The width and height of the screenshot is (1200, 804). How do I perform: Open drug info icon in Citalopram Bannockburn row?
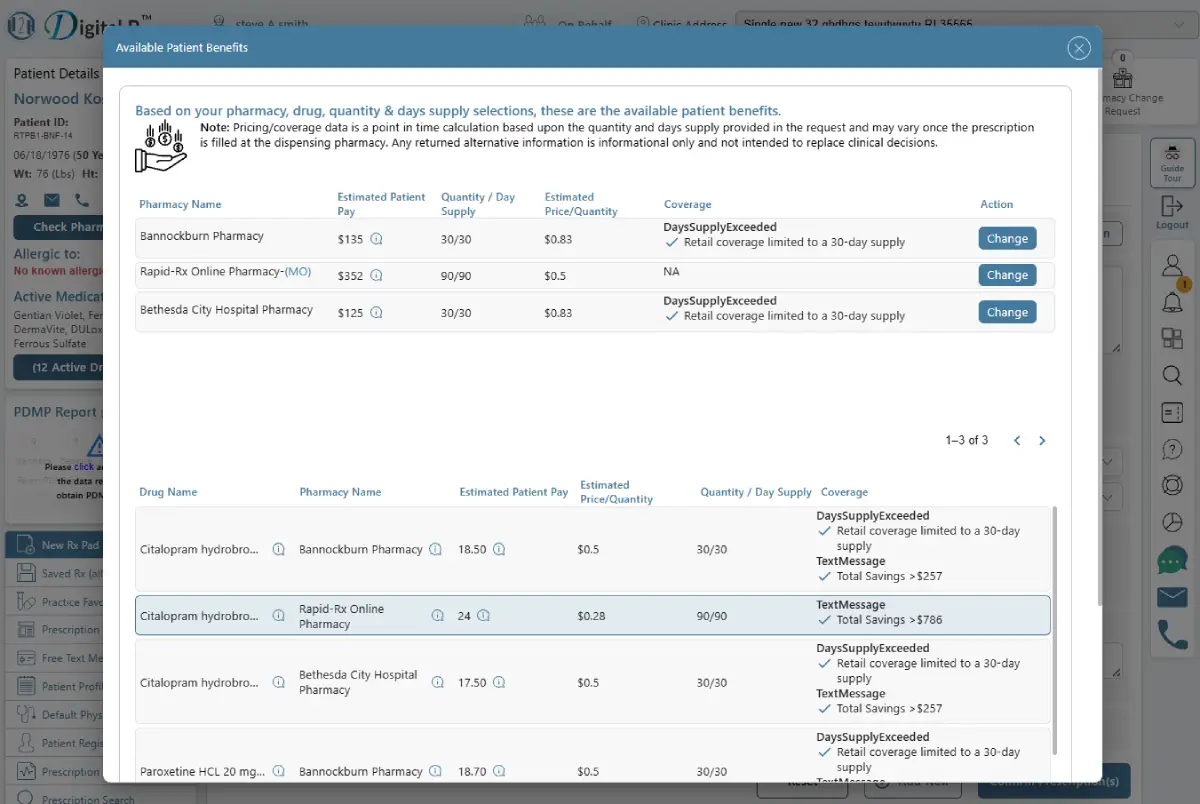279,549
